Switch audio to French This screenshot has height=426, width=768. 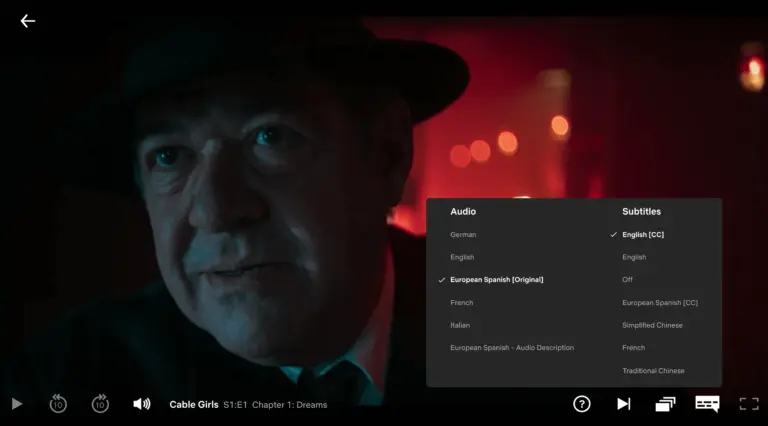(461, 303)
